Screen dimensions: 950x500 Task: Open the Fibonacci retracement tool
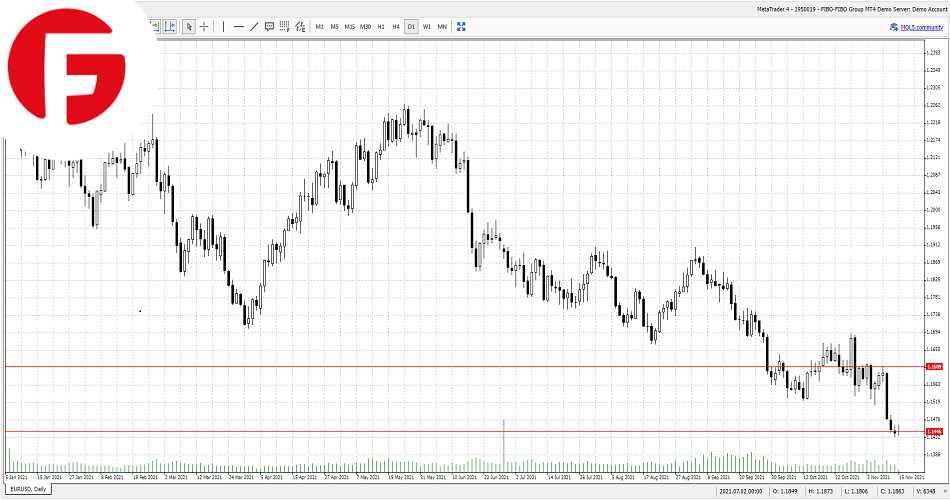(284, 27)
